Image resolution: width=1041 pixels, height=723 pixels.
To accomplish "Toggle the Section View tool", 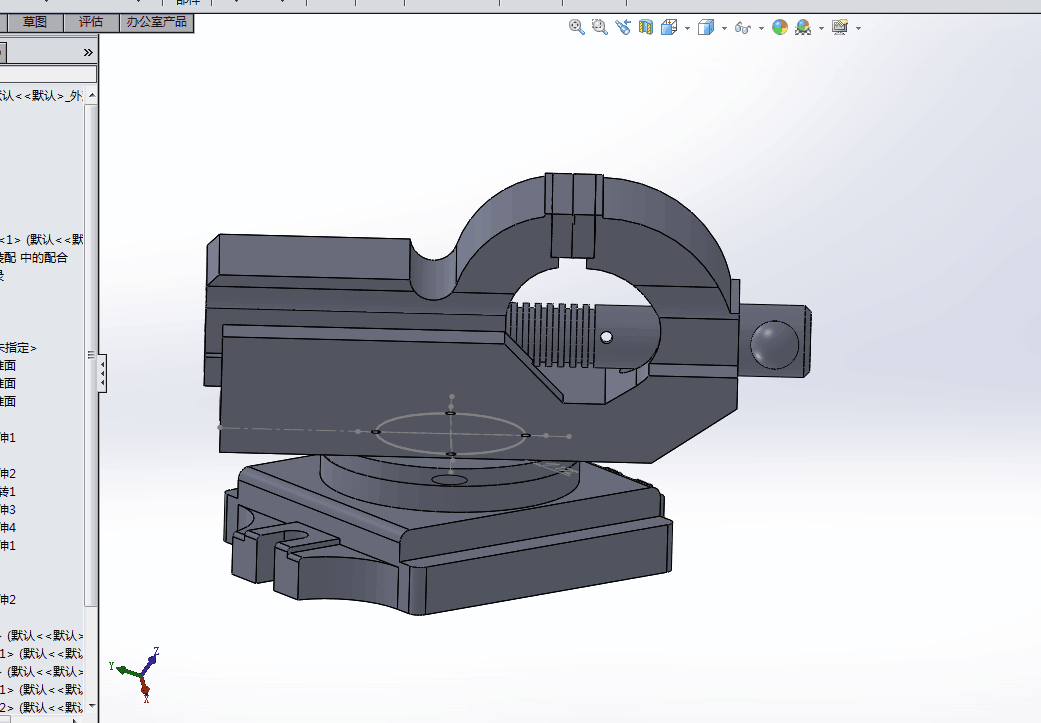I will [645, 27].
